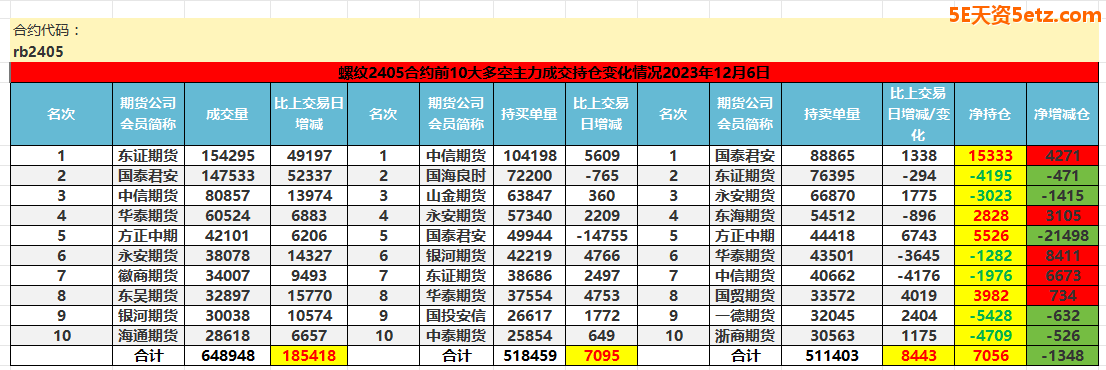The height and width of the screenshot is (370, 1106).
Task: Select long position value 38686
Action: tap(529, 276)
